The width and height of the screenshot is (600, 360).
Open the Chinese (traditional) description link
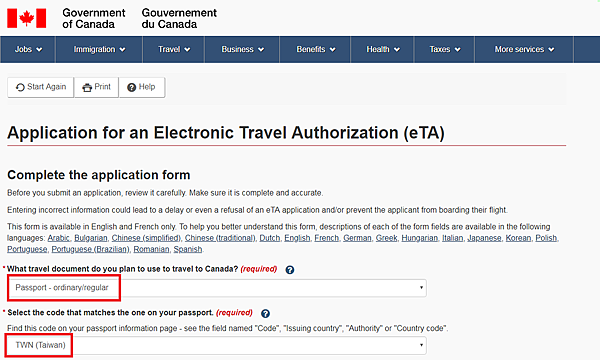[x=220, y=238]
